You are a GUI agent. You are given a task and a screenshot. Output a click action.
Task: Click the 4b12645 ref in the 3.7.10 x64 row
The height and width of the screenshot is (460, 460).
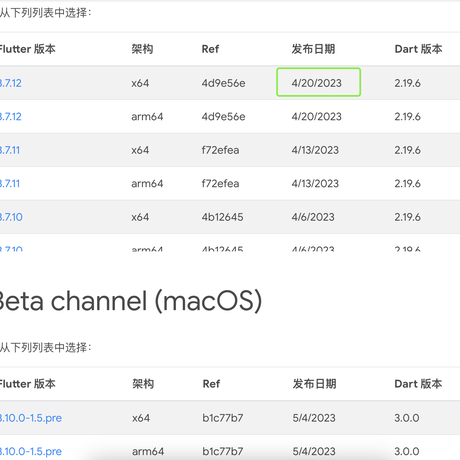(222, 217)
